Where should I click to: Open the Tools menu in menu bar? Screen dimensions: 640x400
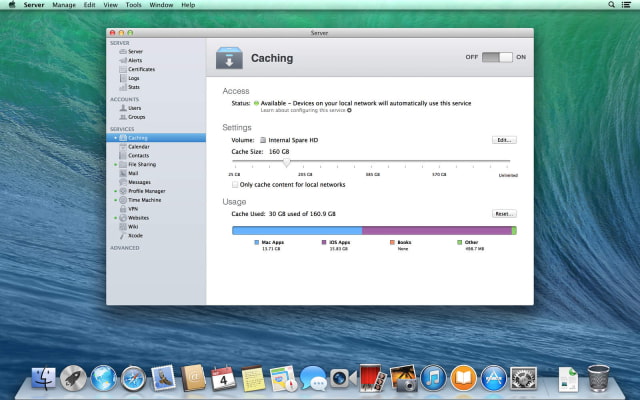(133, 5)
